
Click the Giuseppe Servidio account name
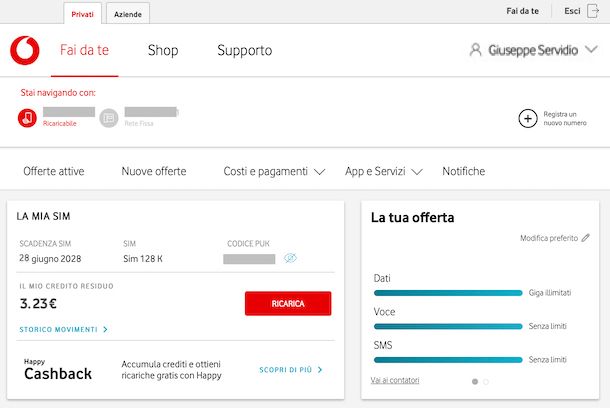(x=533, y=50)
